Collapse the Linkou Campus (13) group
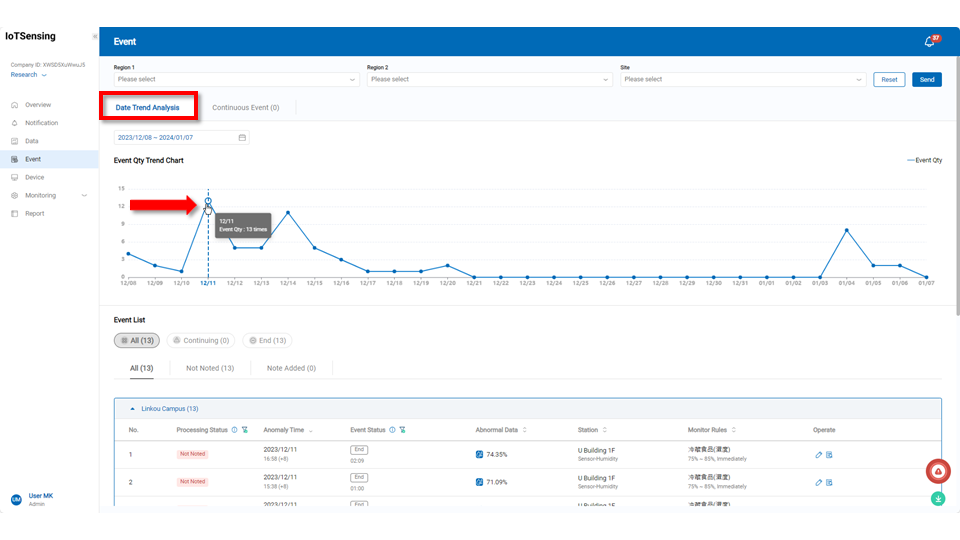960x540 pixels. tap(134, 409)
